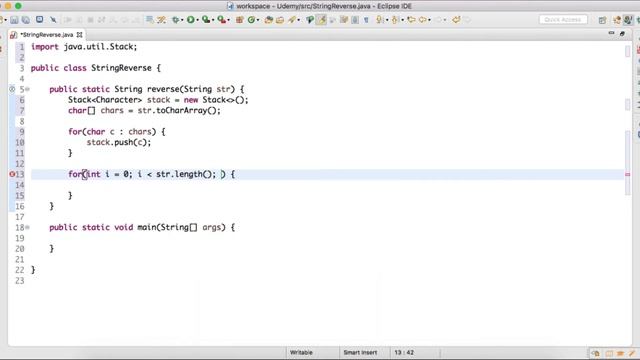Viewport: 640px width, 360px height.
Task: Click the Open Type toolbar icon
Action: click(268, 20)
